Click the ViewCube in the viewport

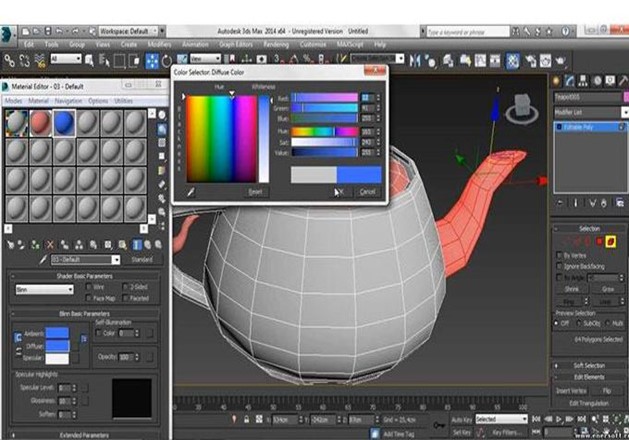click(x=520, y=105)
